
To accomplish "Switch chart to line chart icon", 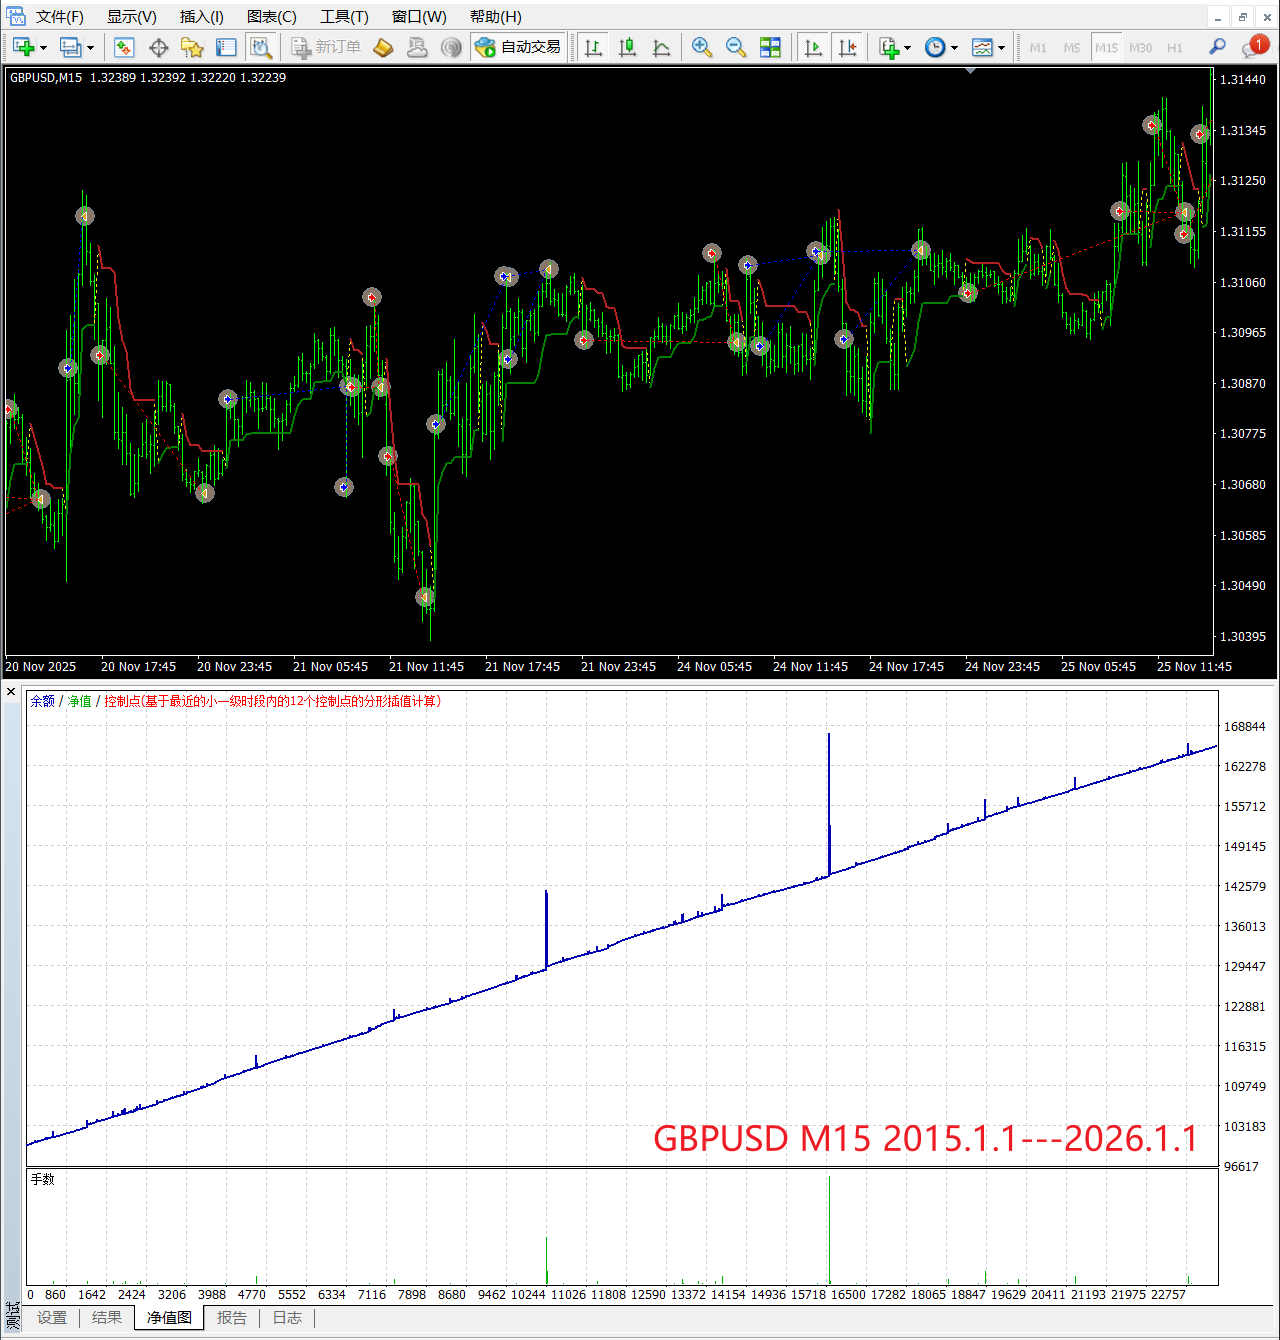I will click(x=661, y=47).
